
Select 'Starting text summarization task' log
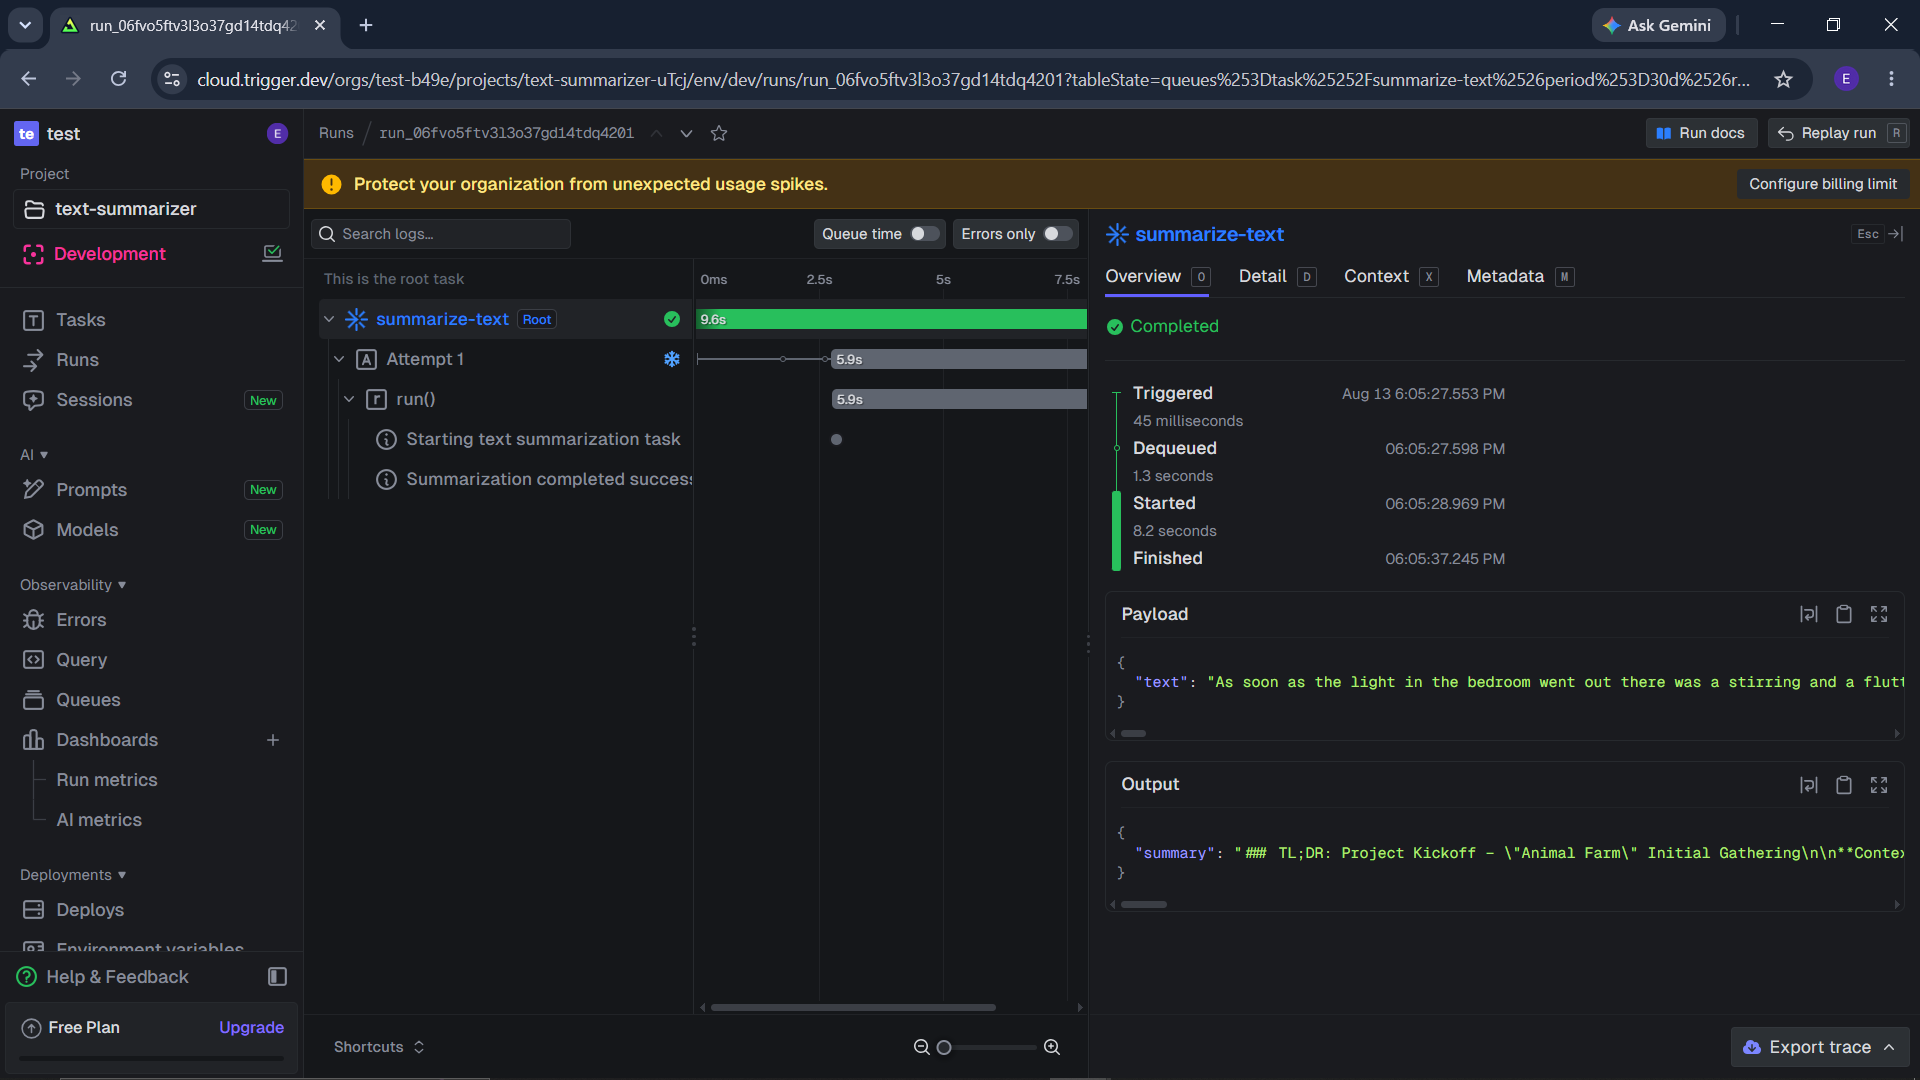click(542, 439)
